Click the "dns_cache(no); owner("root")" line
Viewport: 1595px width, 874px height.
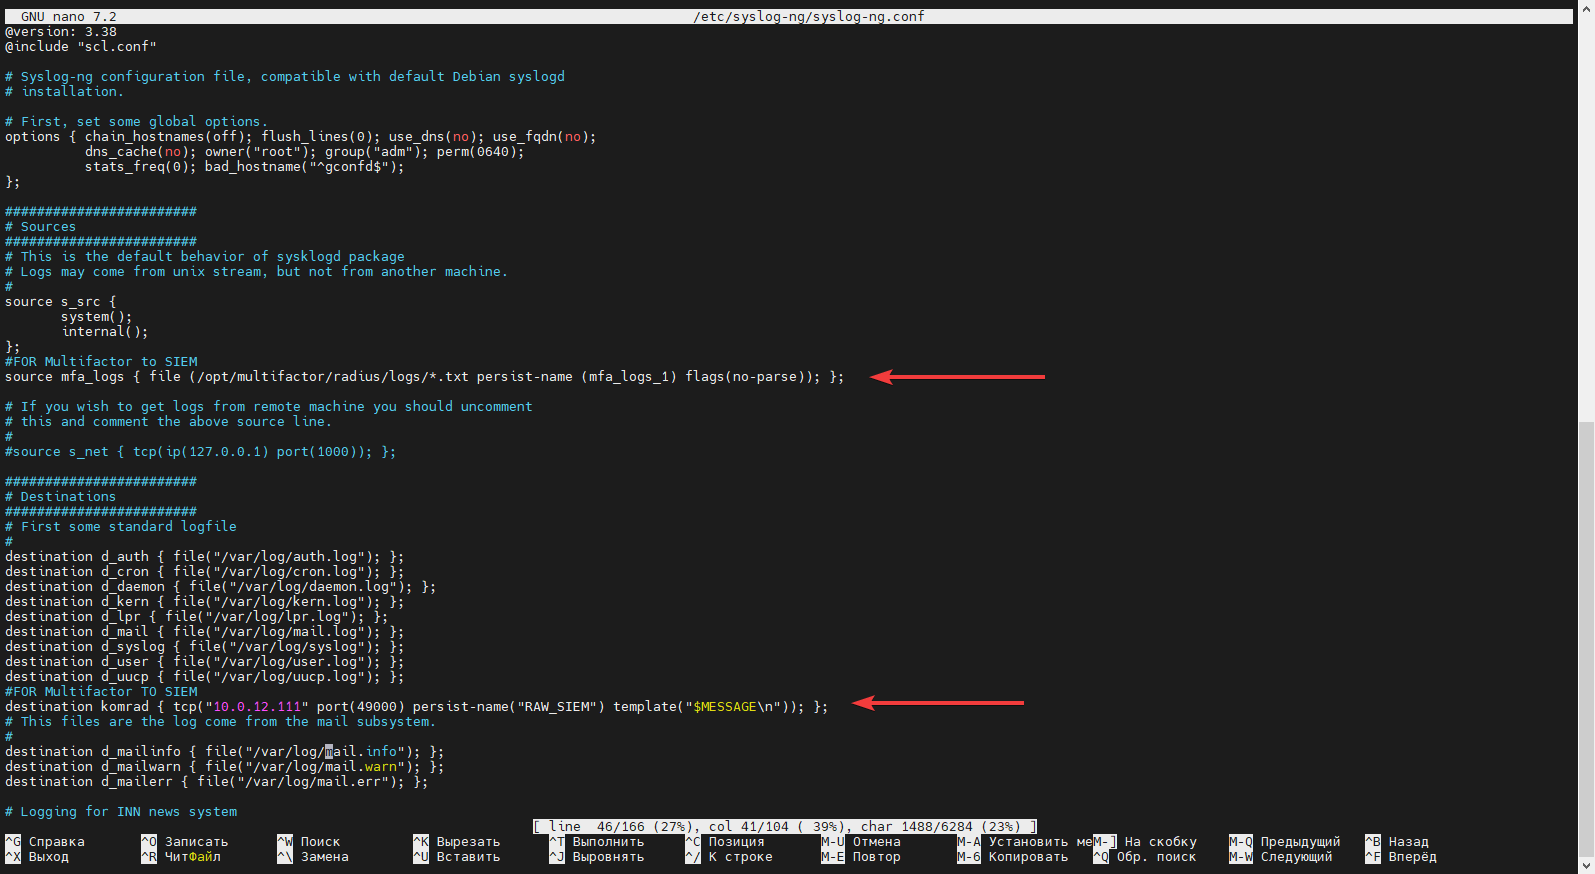pyautogui.click(x=305, y=152)
